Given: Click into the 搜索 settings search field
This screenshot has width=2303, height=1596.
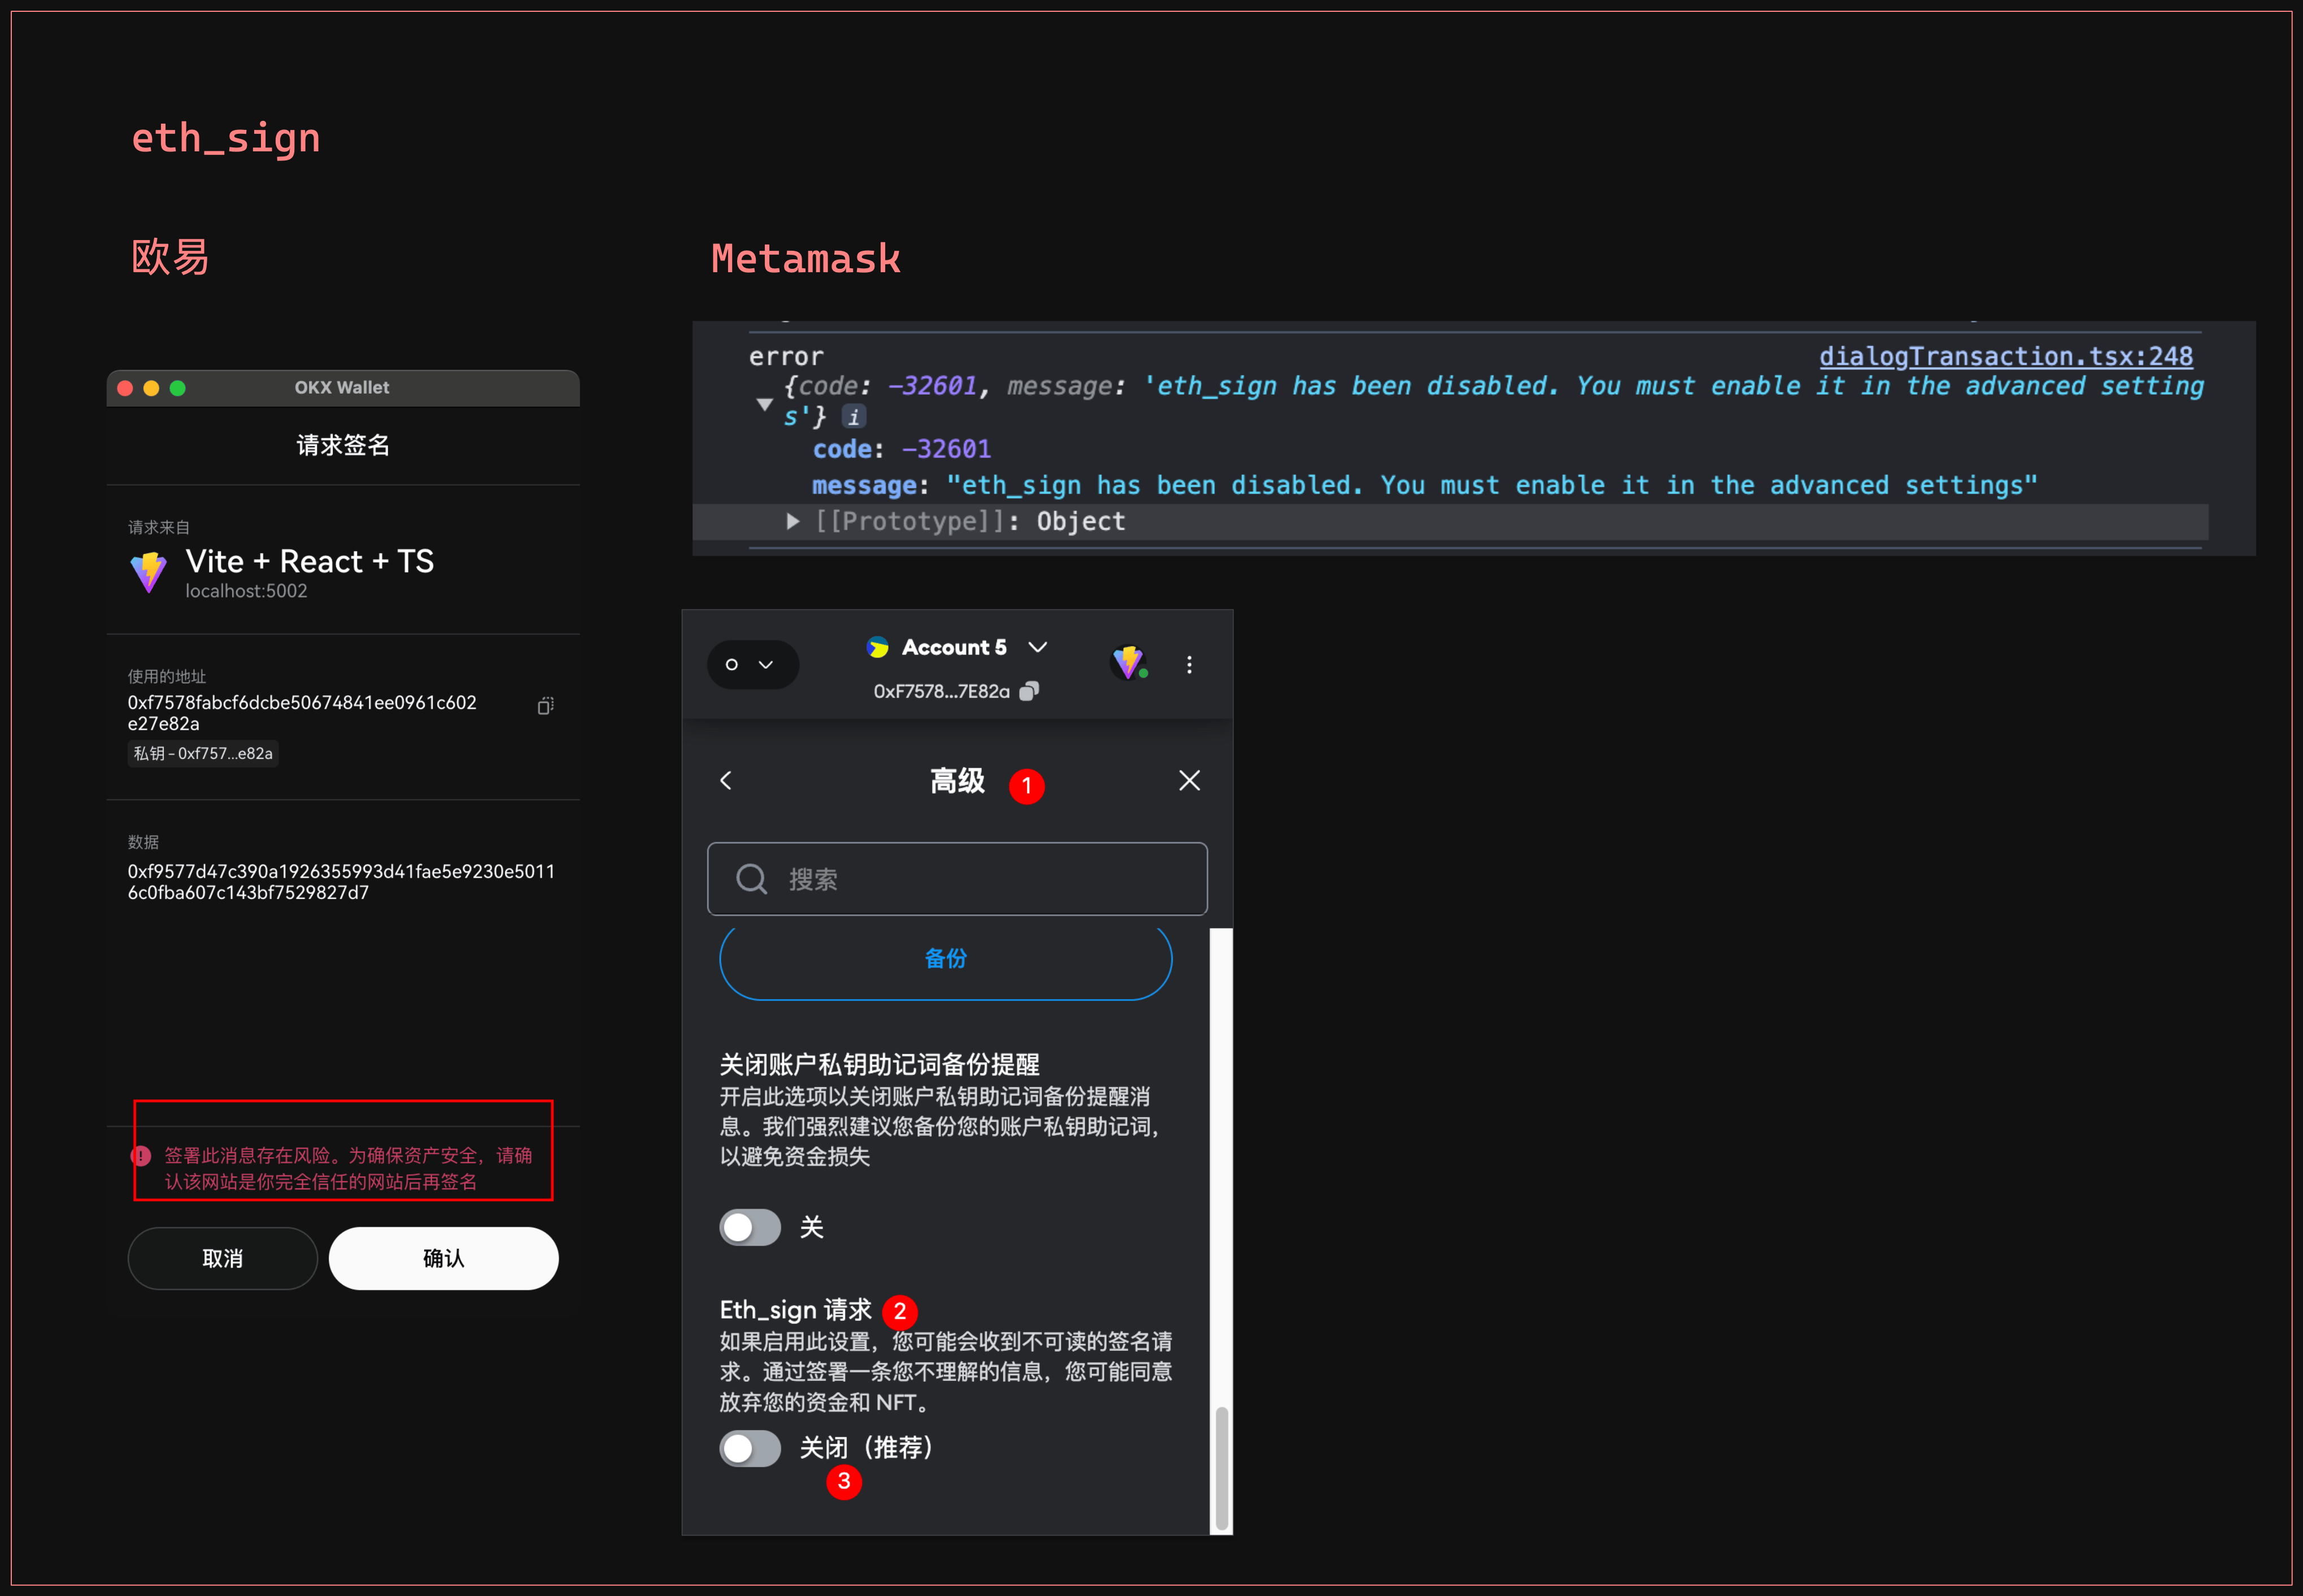Looking at the screenshot, I should point(957,879).
